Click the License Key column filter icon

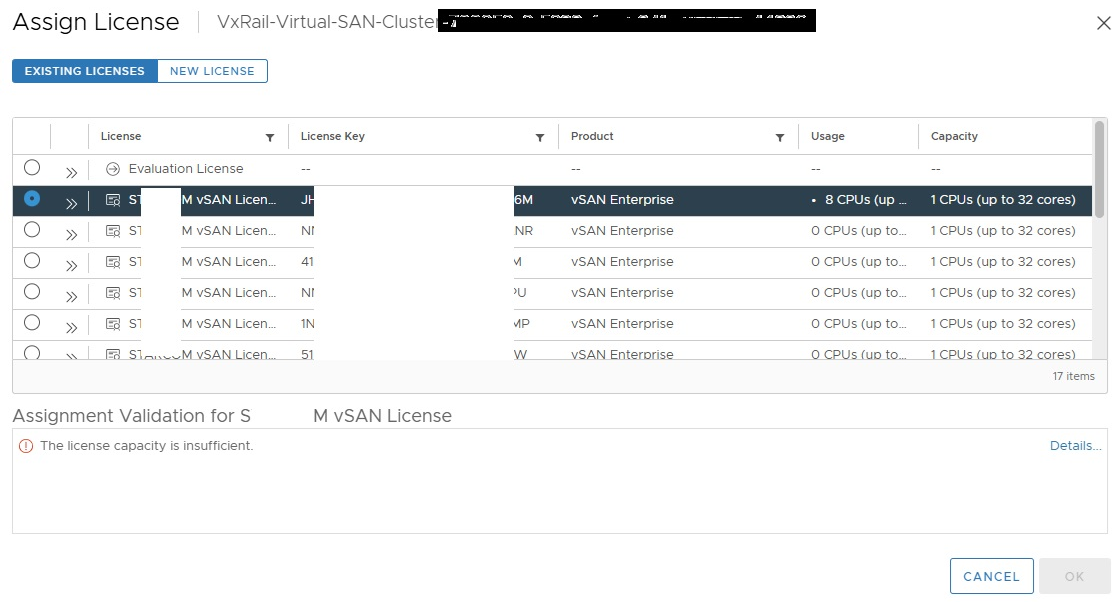[540, 137]
